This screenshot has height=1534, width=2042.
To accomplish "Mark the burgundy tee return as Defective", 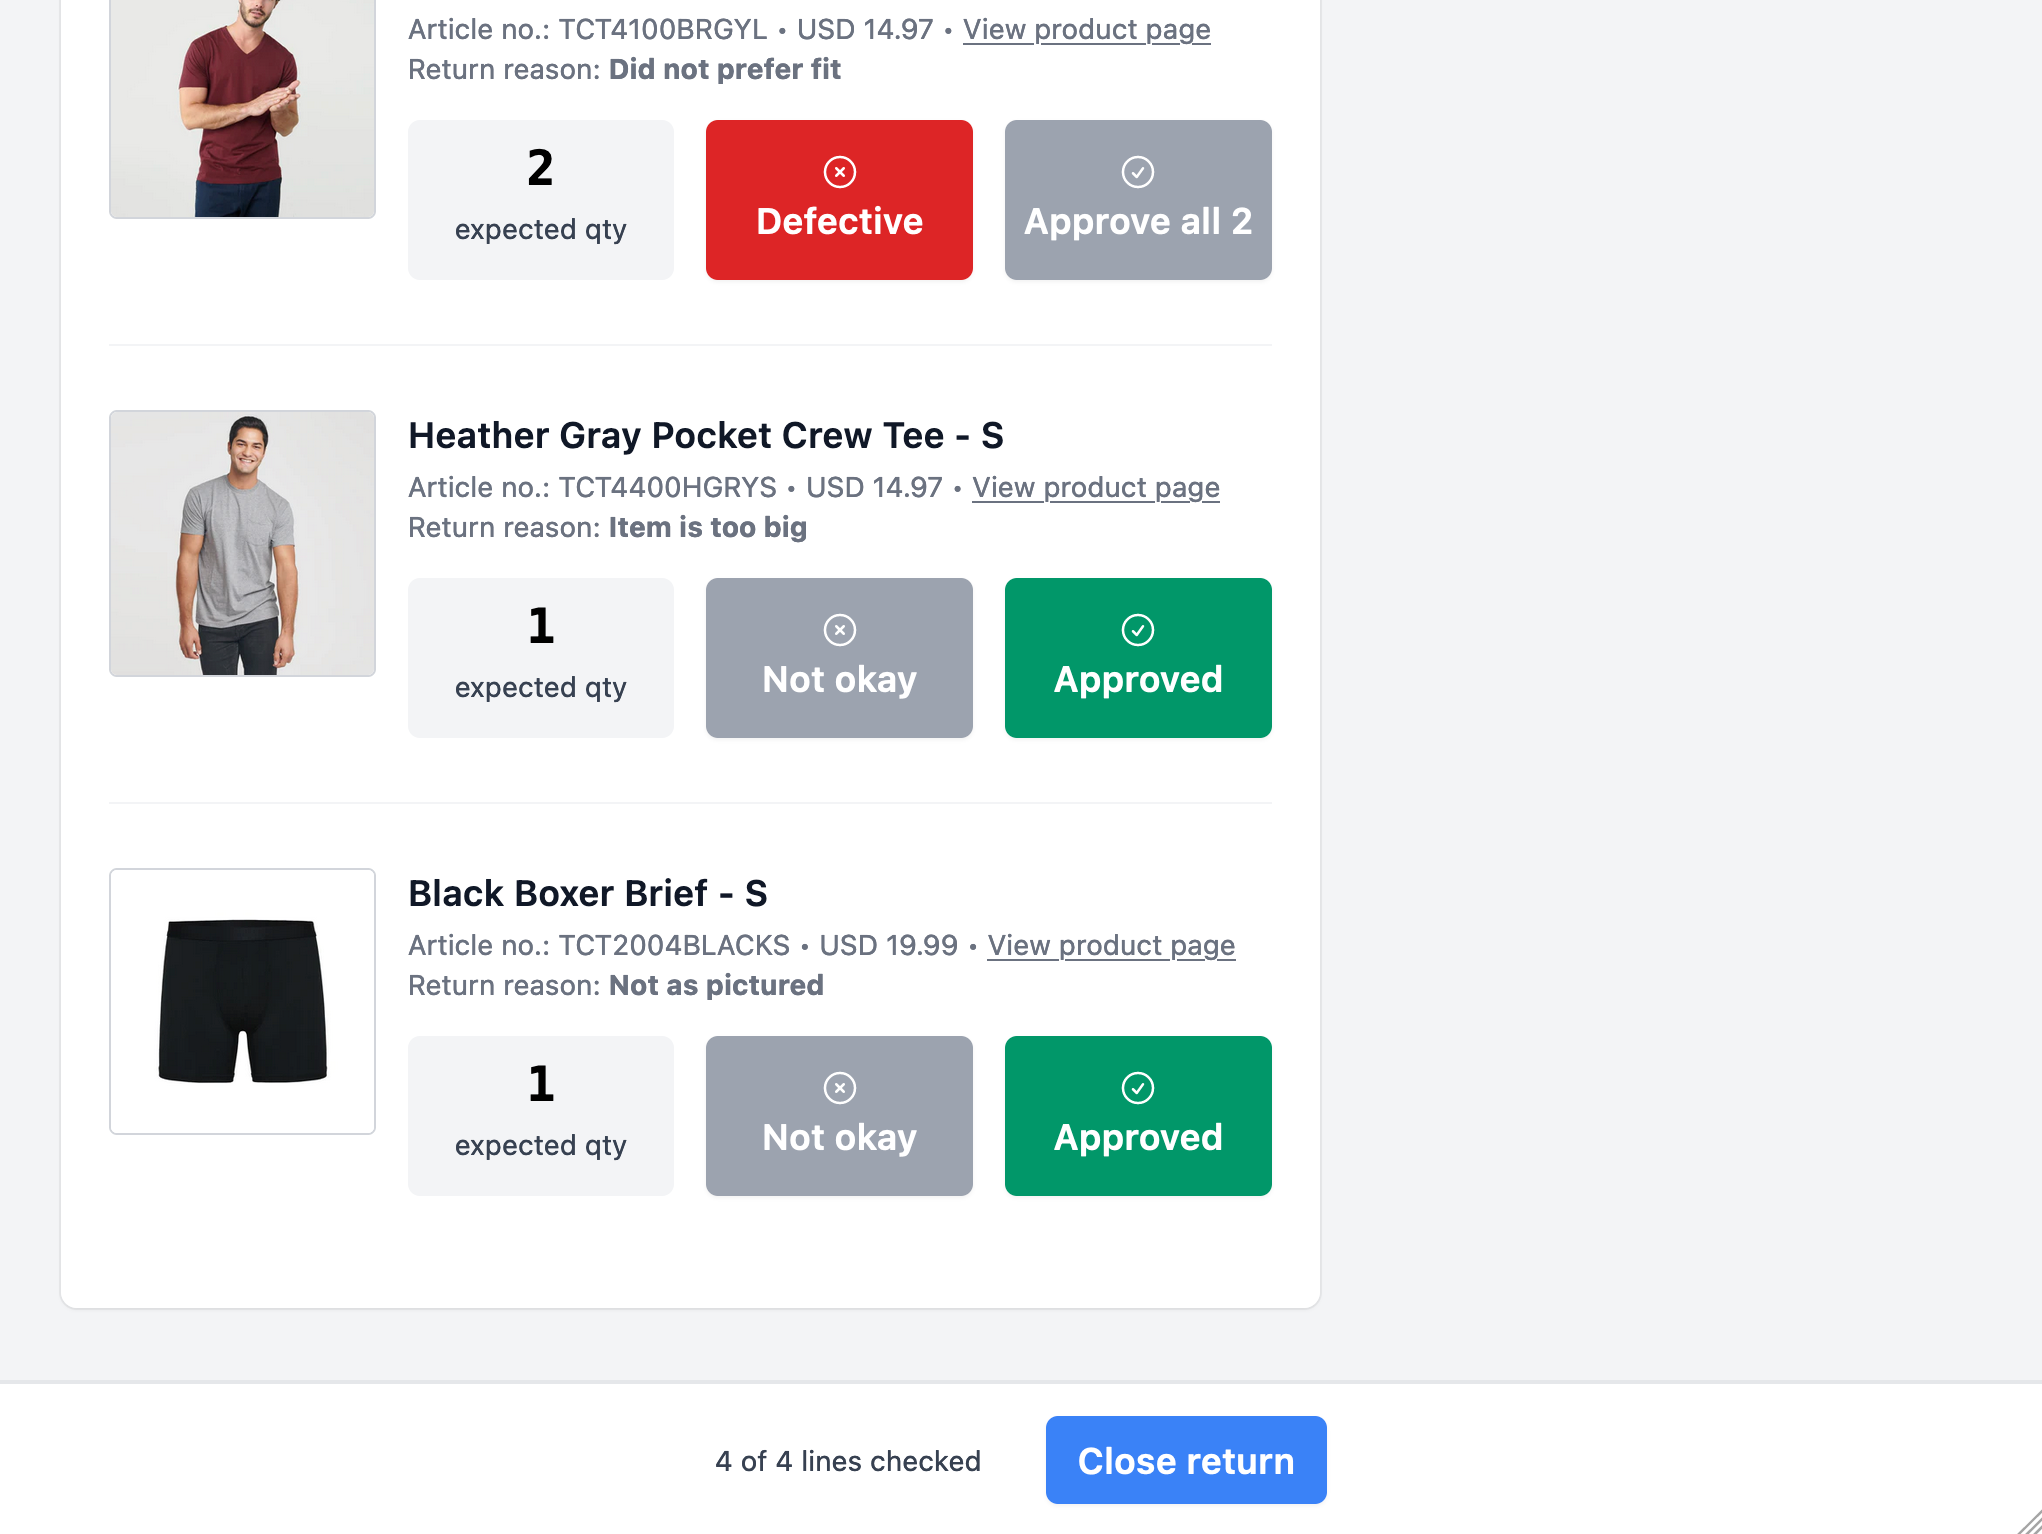I will (839, 199).
